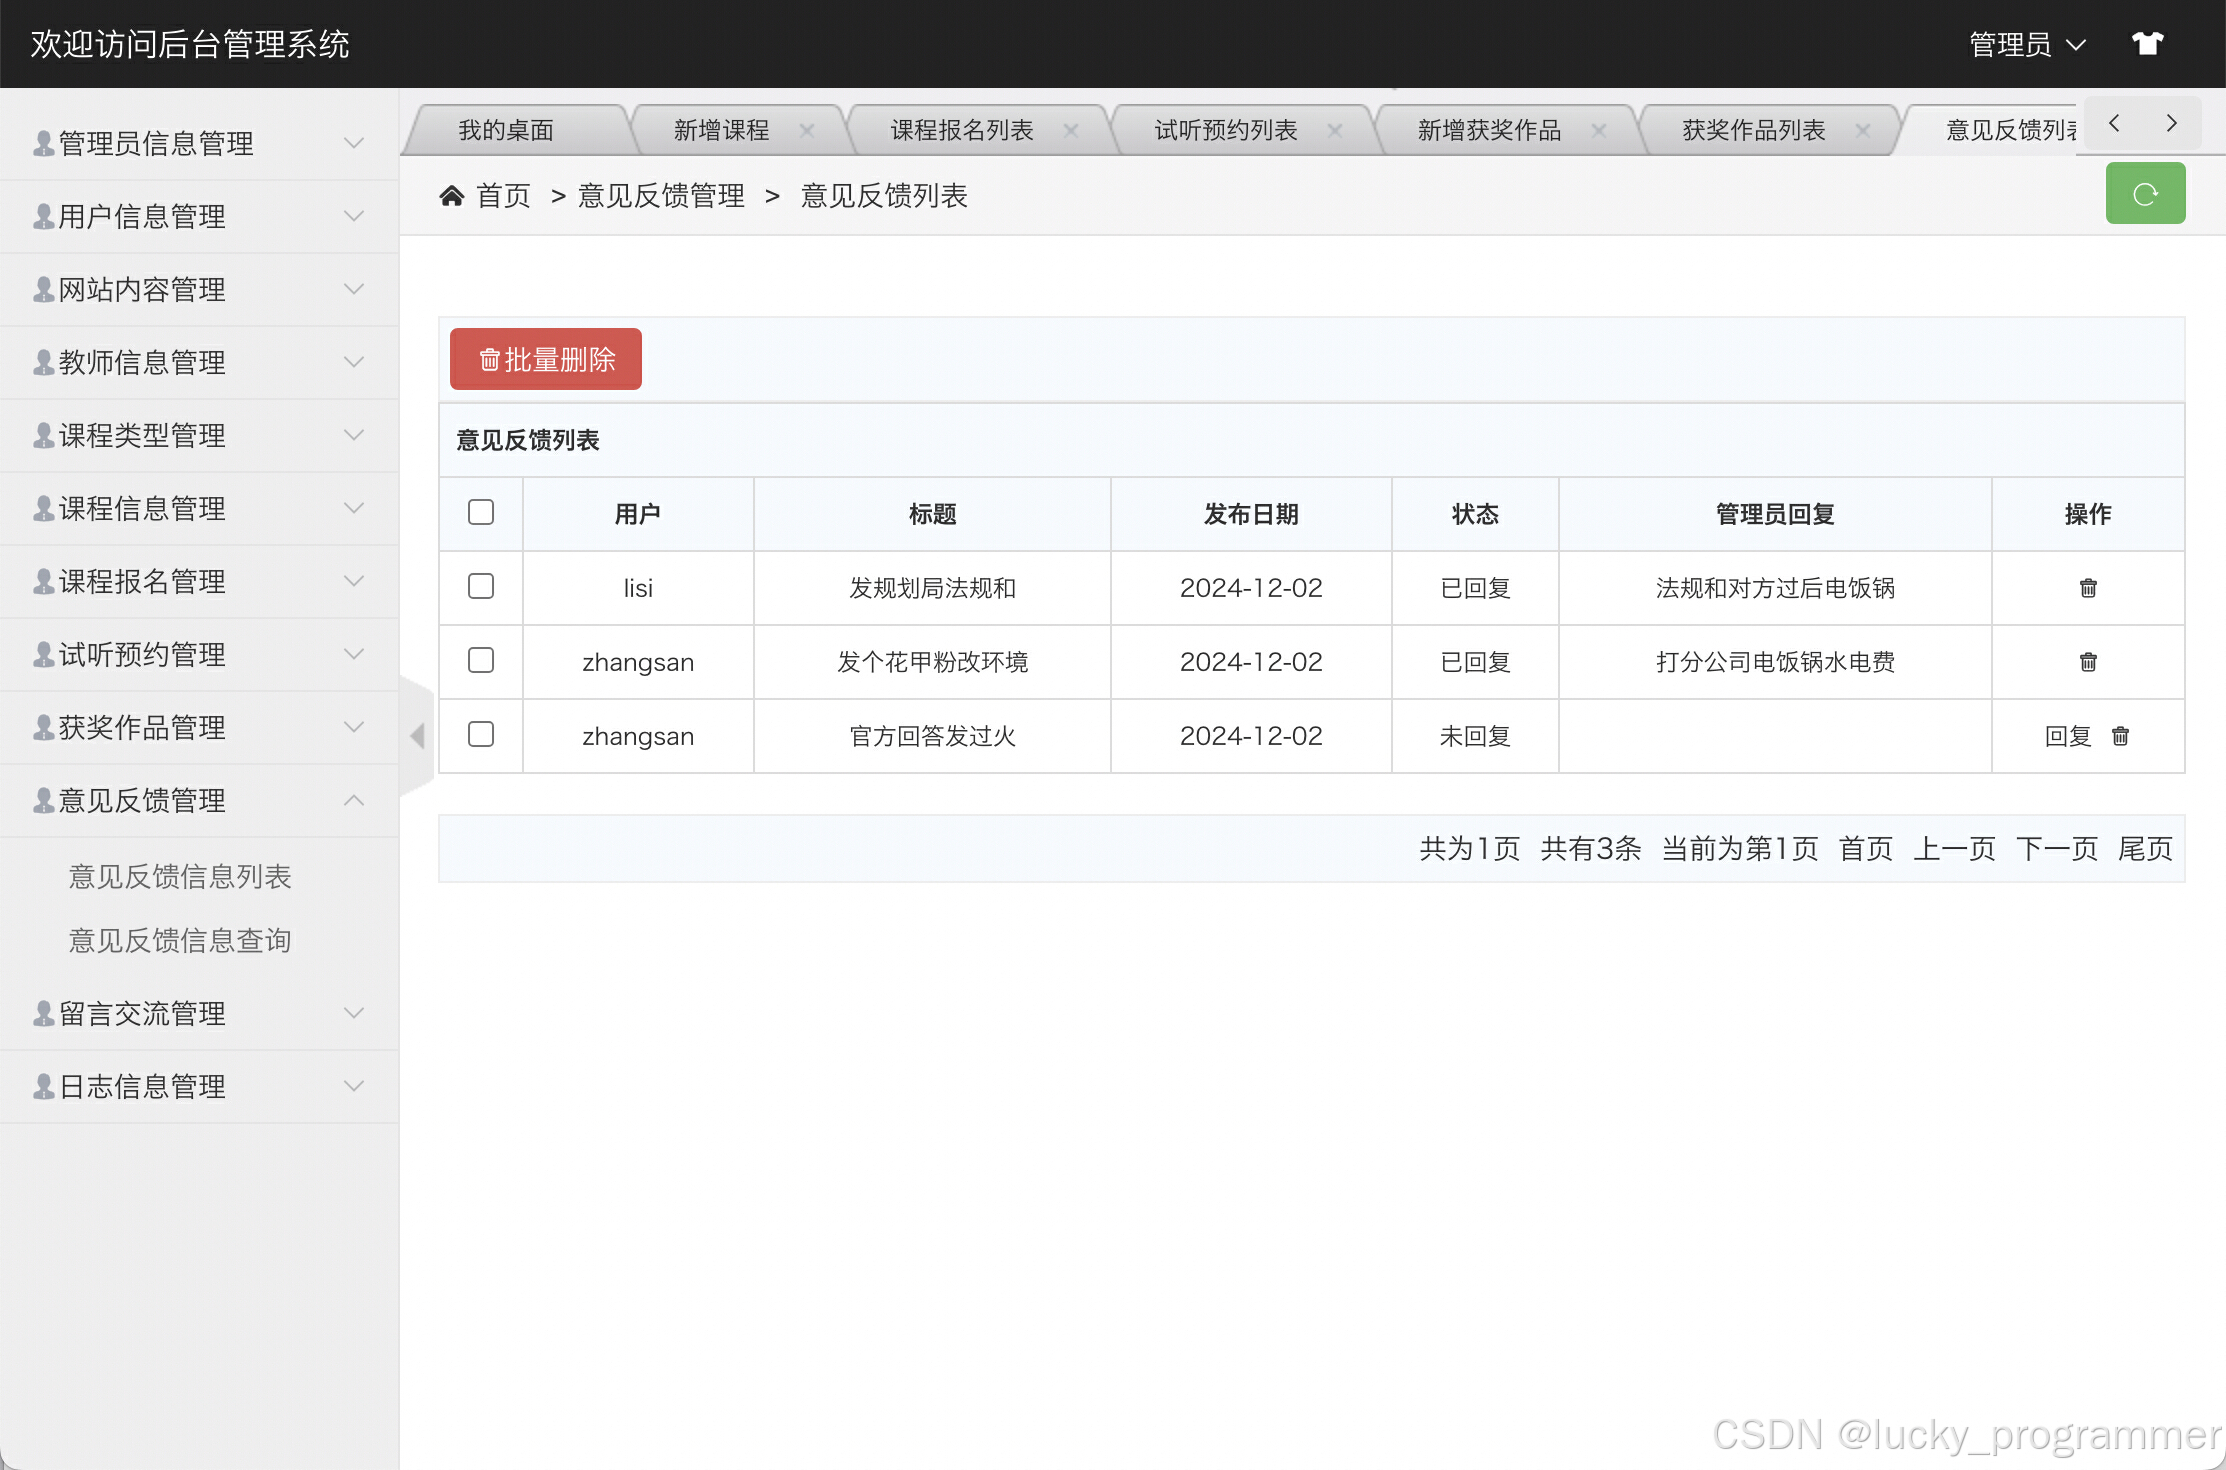
Task: Select the checkbox for 官方回答发过火 row
Action: pyautogui.click(x=481, y=734)
